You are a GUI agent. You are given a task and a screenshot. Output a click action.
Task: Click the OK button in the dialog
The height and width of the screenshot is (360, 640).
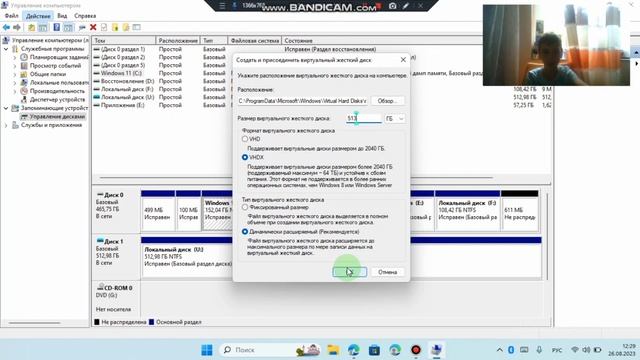(x=349, y=272)
